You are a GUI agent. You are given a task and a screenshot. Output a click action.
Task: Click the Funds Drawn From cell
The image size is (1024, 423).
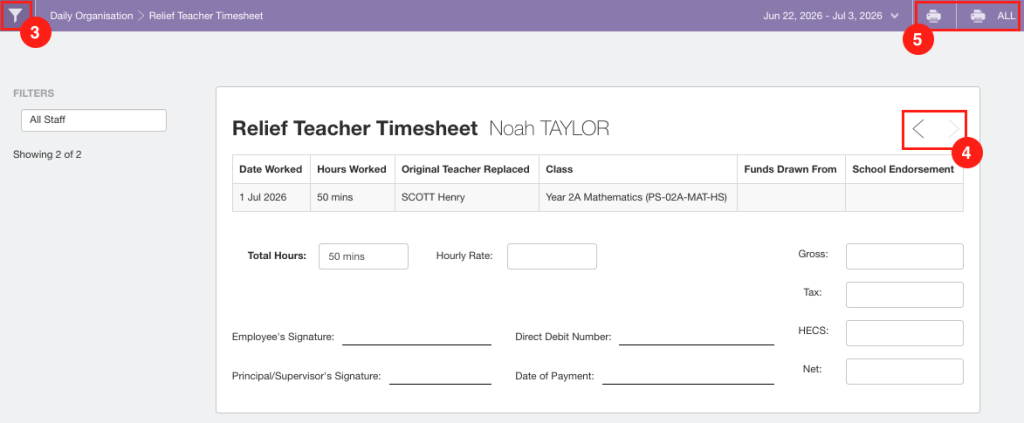(x=792, y=197)
